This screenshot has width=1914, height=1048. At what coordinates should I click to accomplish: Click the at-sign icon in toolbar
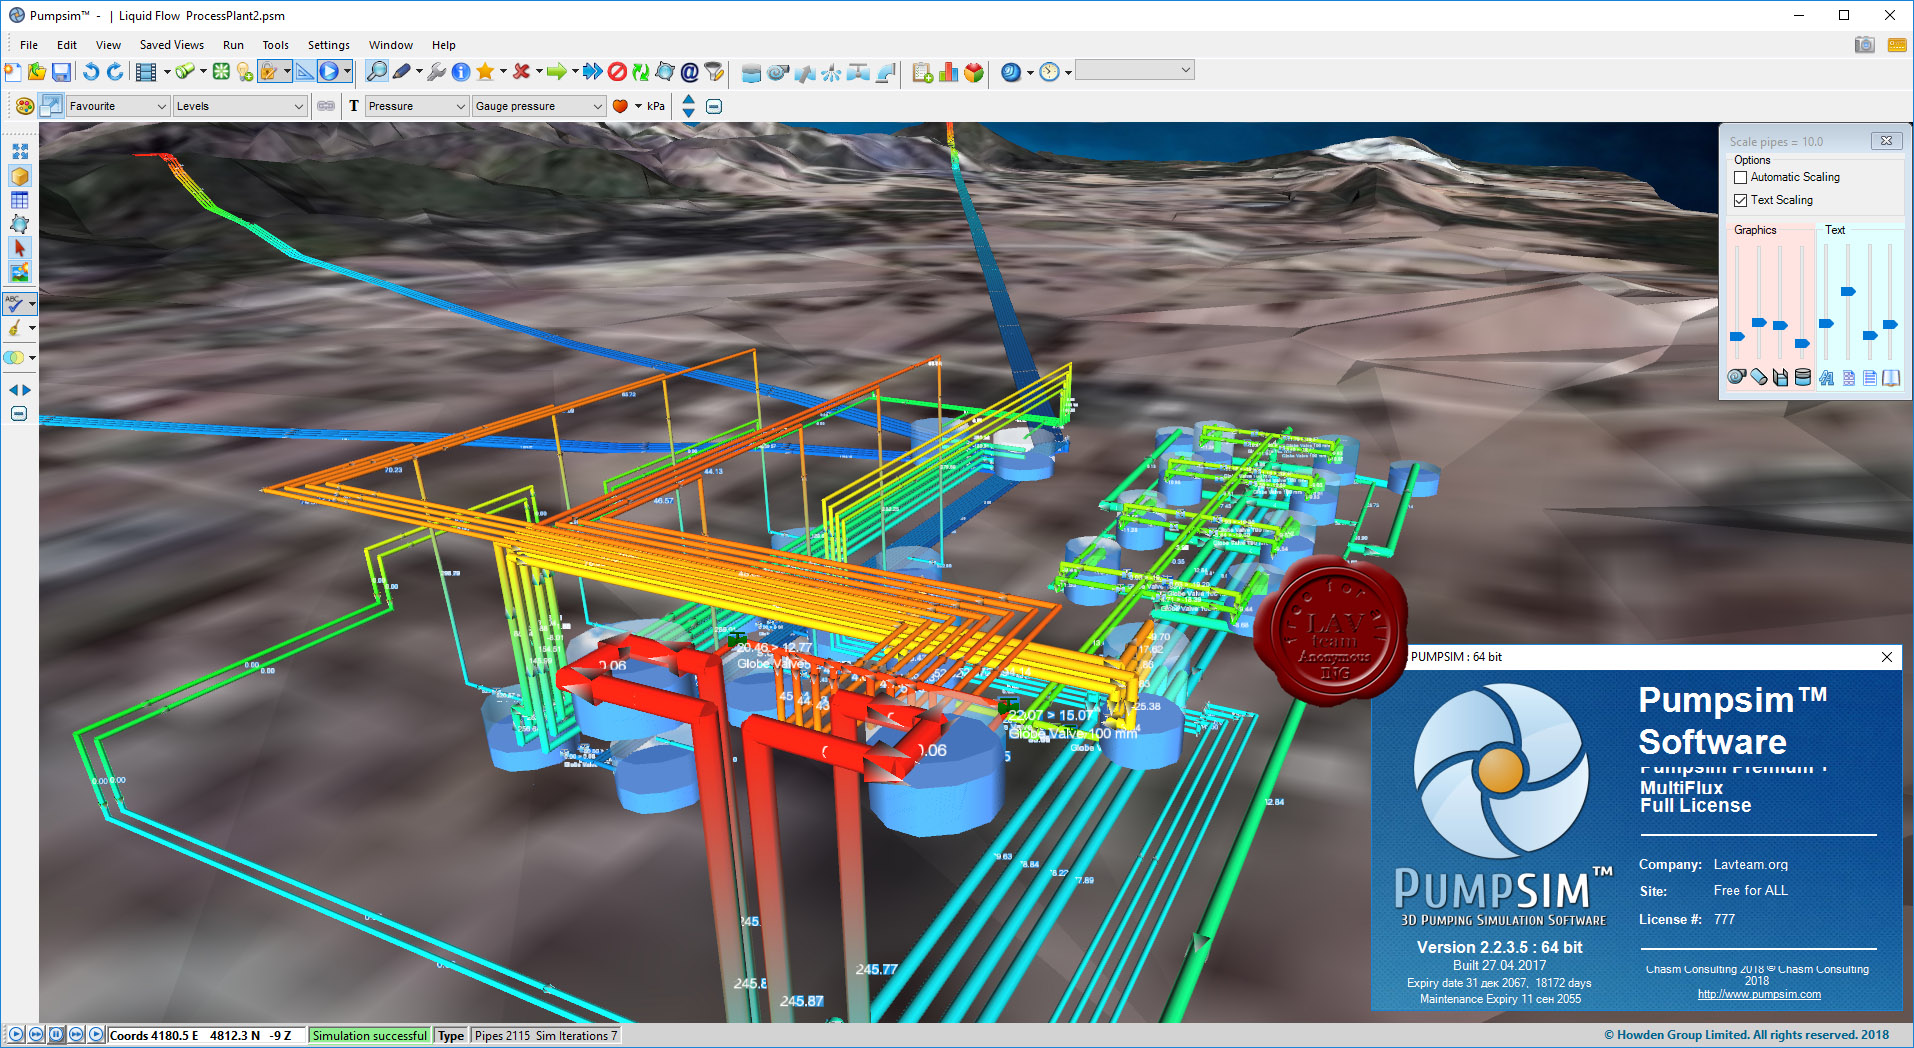tap(690, 72)
